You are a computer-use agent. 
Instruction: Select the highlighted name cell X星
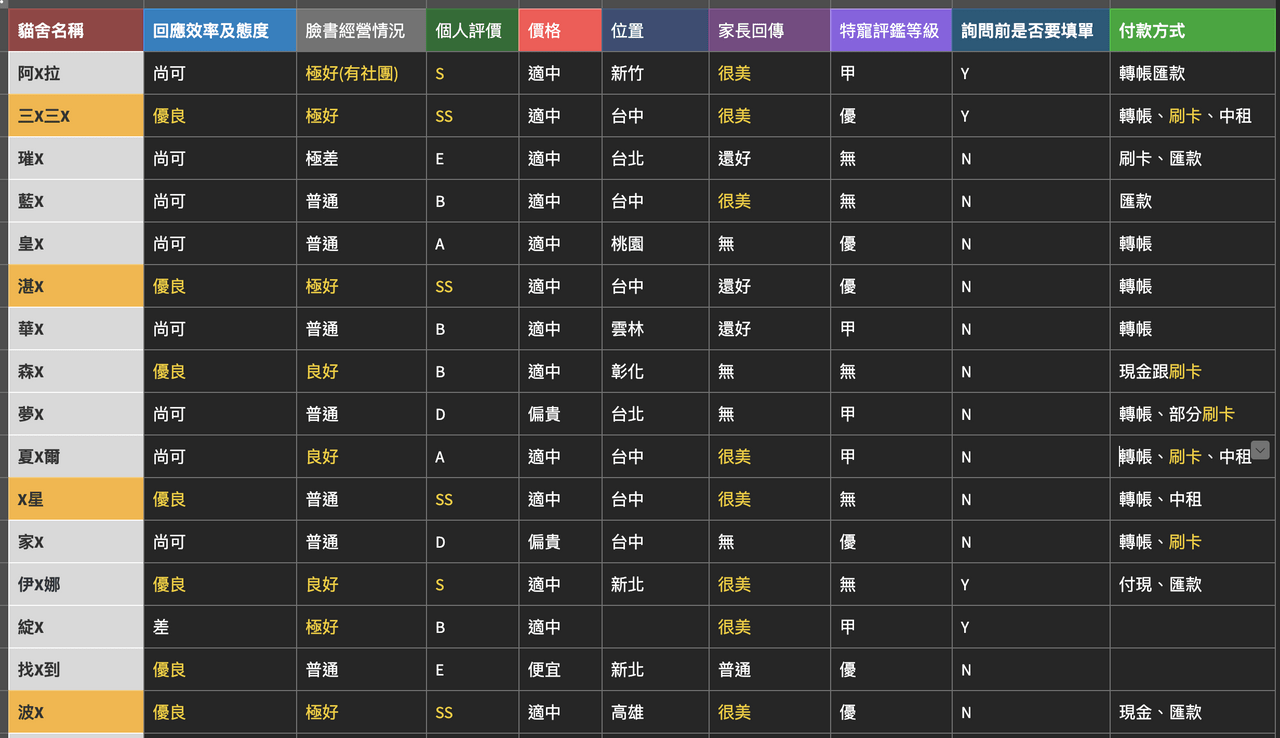(76, 499)
